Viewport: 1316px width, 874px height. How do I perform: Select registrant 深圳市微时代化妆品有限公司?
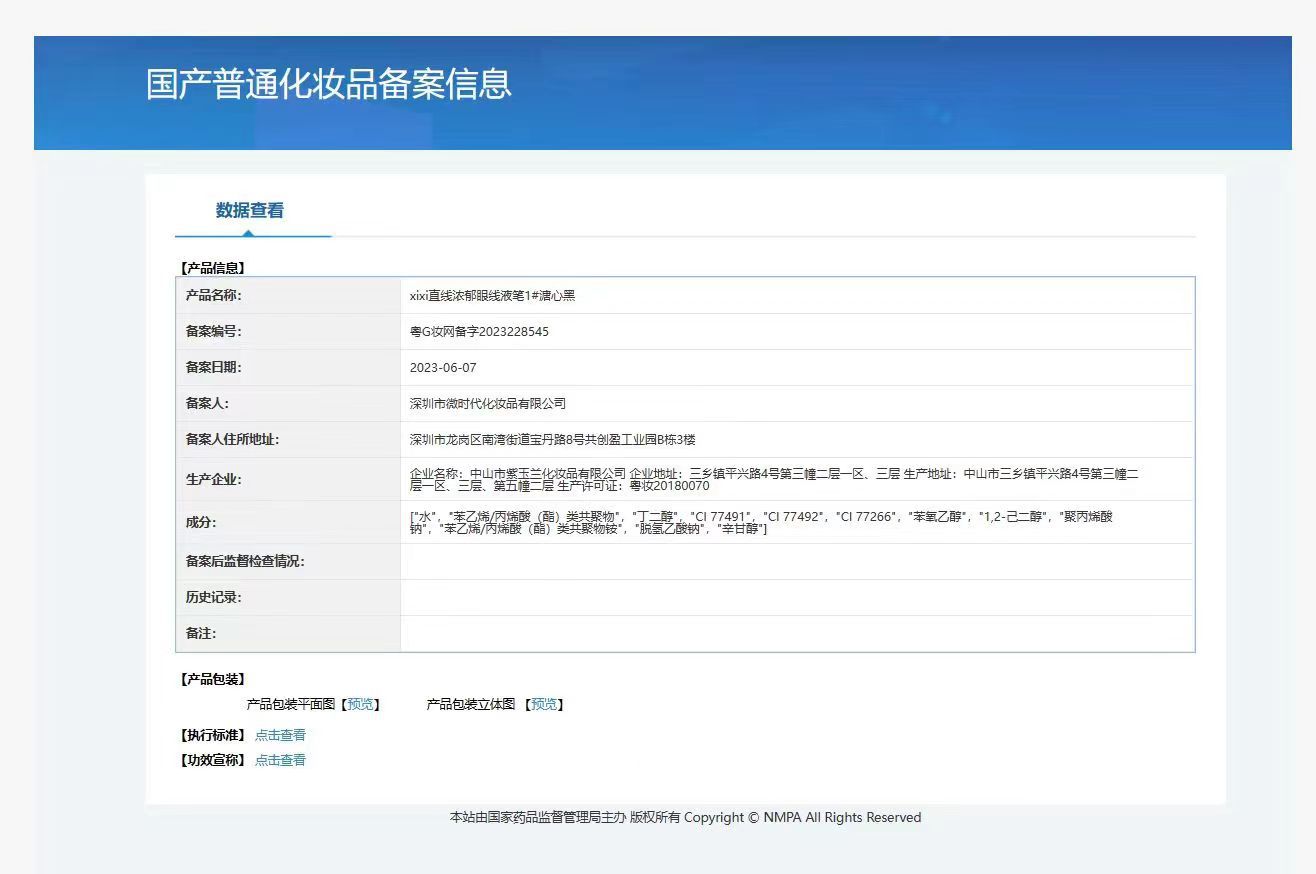[x=488, y=404]
